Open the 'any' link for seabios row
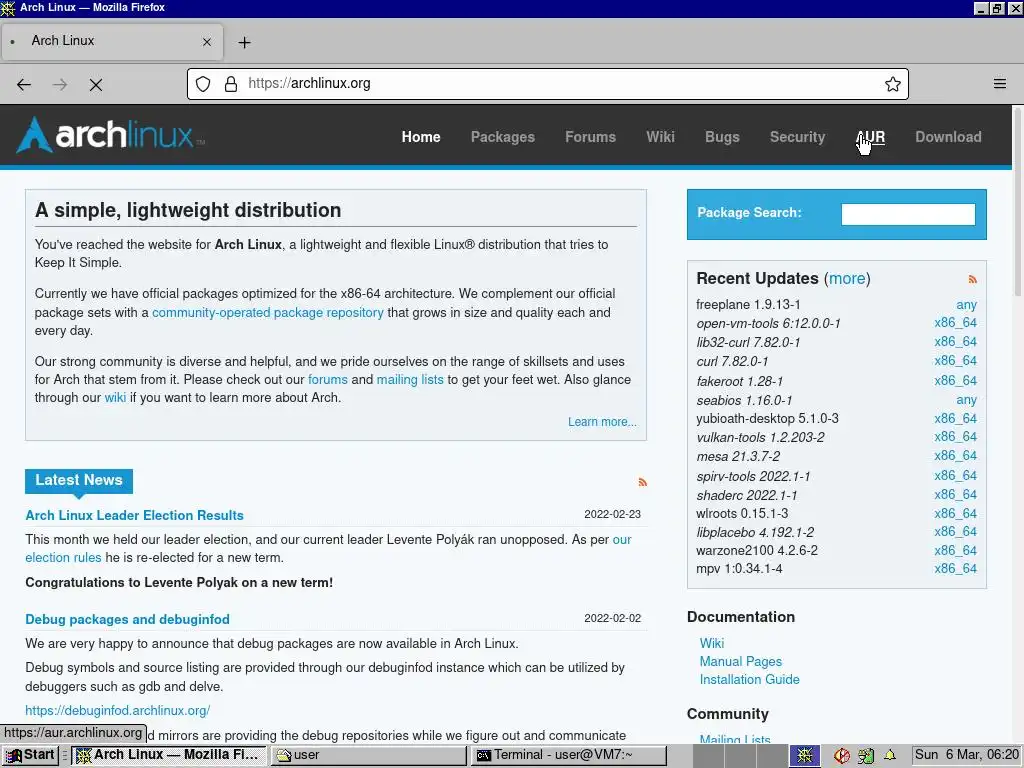 967,400
